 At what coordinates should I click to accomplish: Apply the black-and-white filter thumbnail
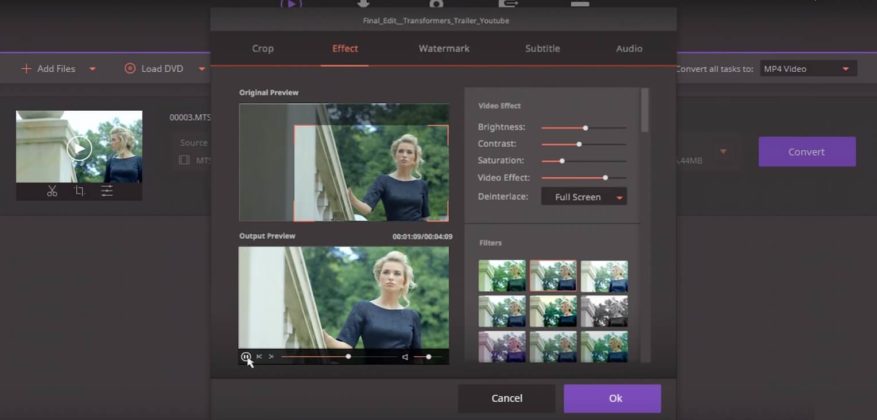tap(604, 312)
